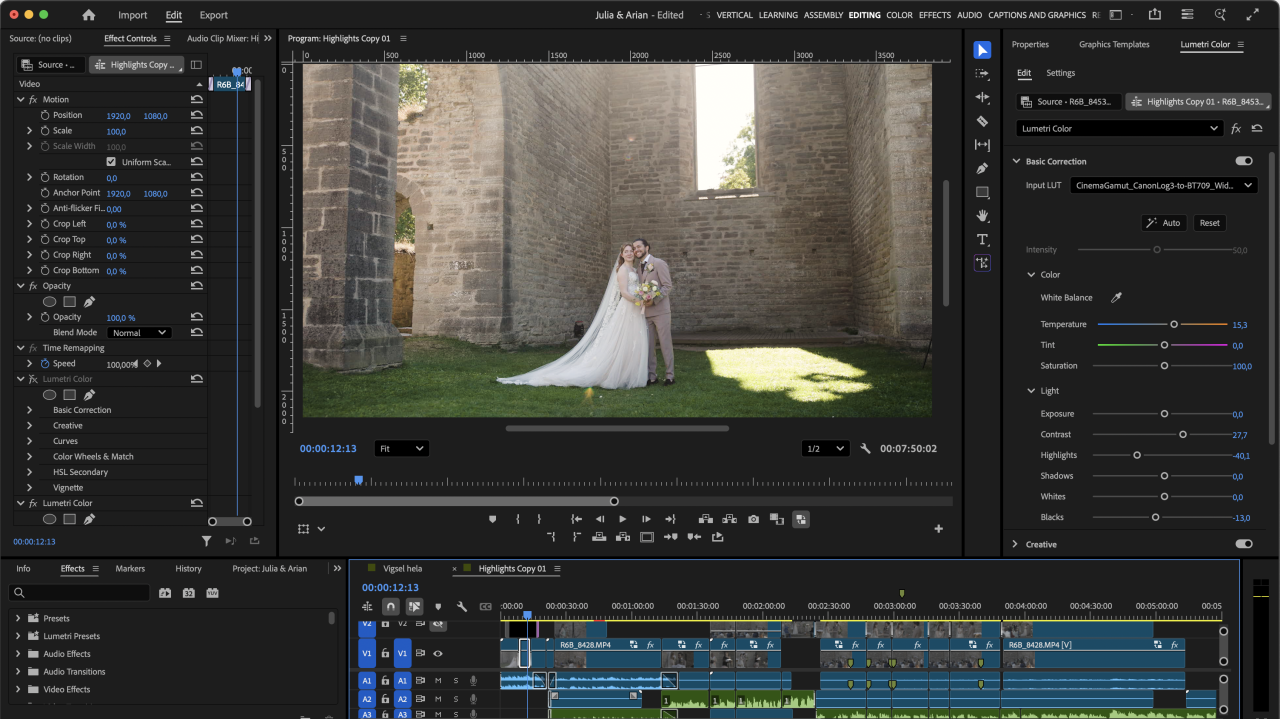Viewport: 1280px width, 719px height.
Task: Open the Blend Mode dropdown
Action: [139, 333]
